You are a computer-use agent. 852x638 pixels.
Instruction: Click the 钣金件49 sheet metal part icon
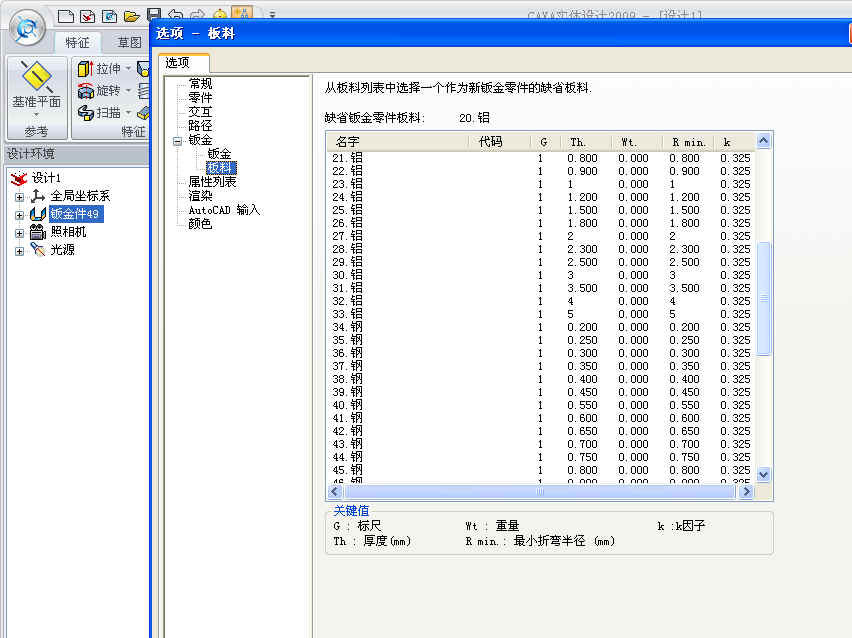[38, 214]
